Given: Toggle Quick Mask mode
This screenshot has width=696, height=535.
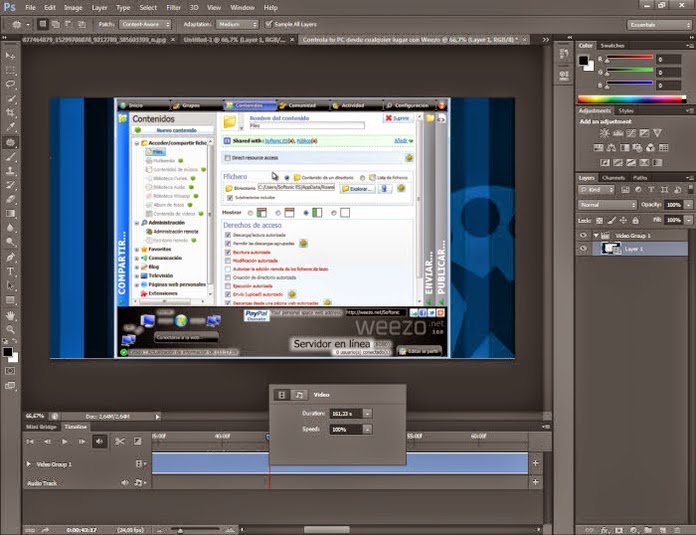Looking at the screenshot, I should [10, 371].
